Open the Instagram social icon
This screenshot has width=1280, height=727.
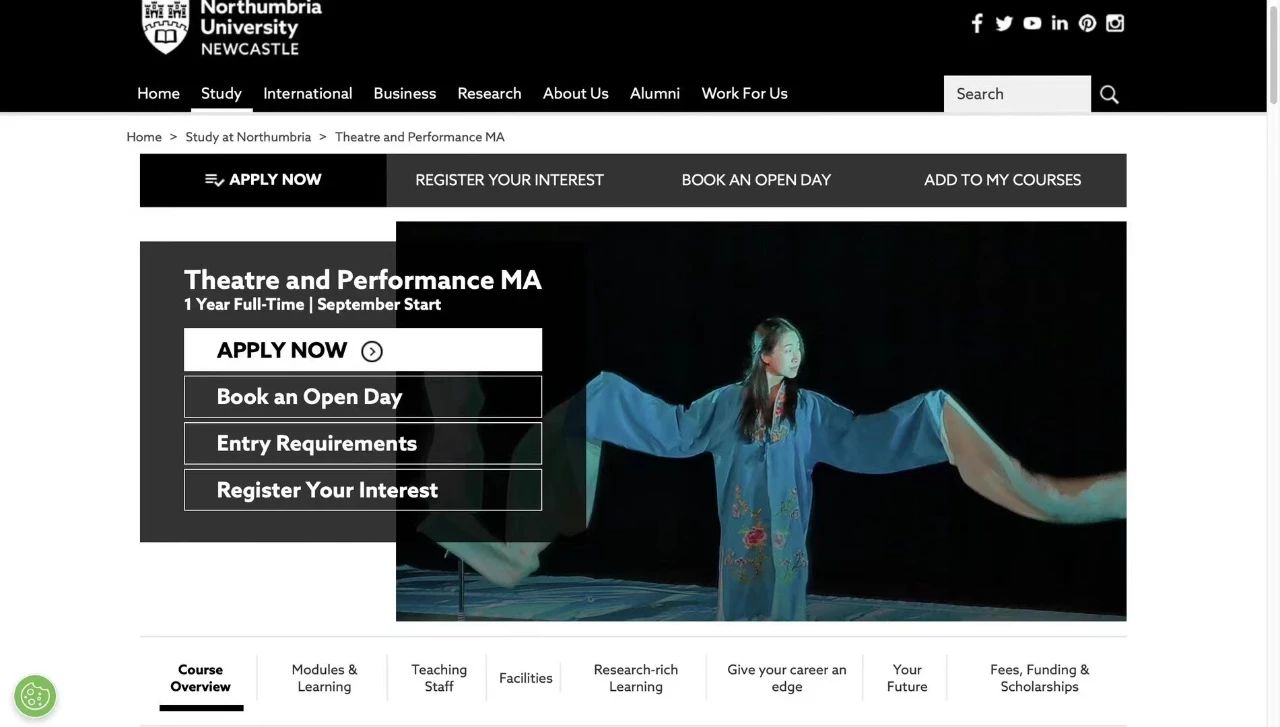1115,23
